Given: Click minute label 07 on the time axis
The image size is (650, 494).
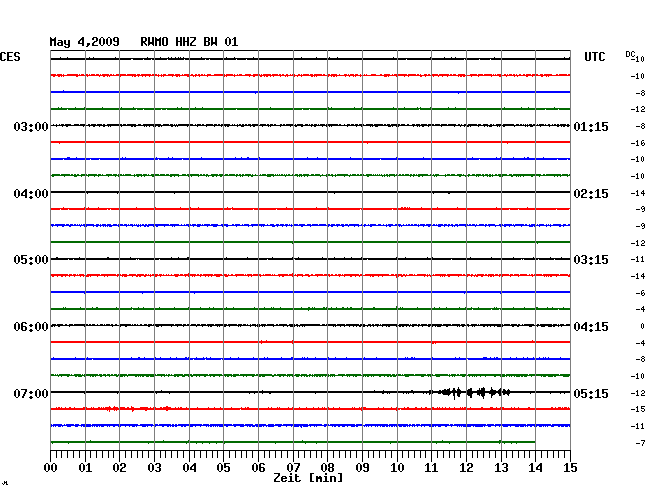Looking at the screenshot, I should (293, 468).
